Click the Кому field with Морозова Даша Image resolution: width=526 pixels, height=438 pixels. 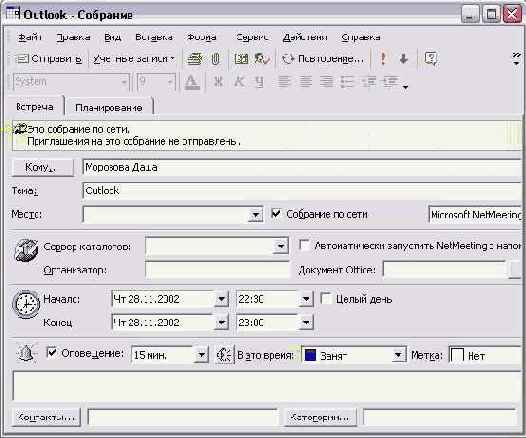click(302, 167)
